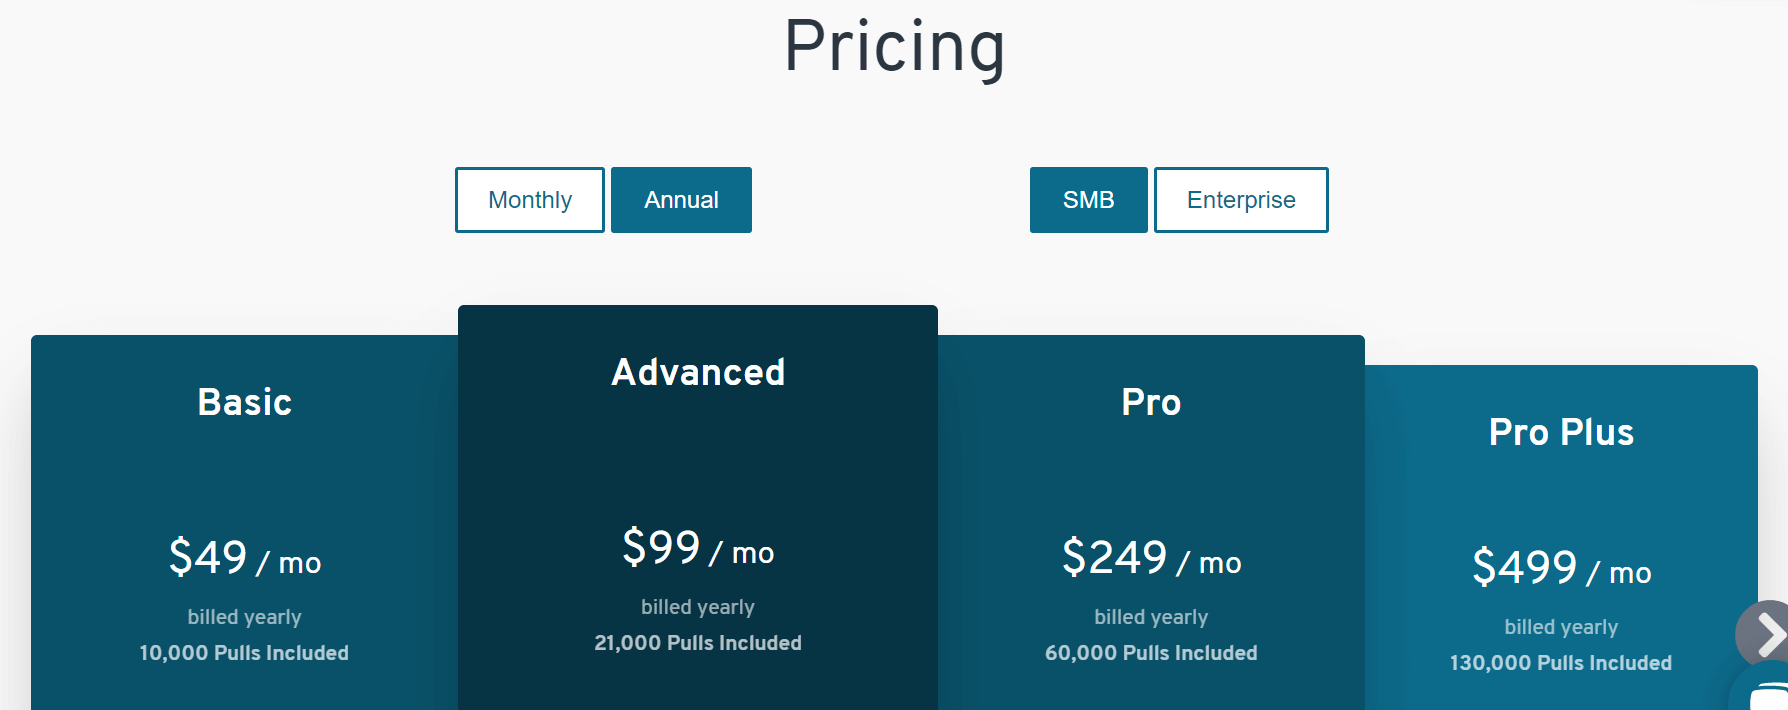Screen dimensions: 1788x710
Task: Choose the SMB plan category
Action: tap(1089, 200)
